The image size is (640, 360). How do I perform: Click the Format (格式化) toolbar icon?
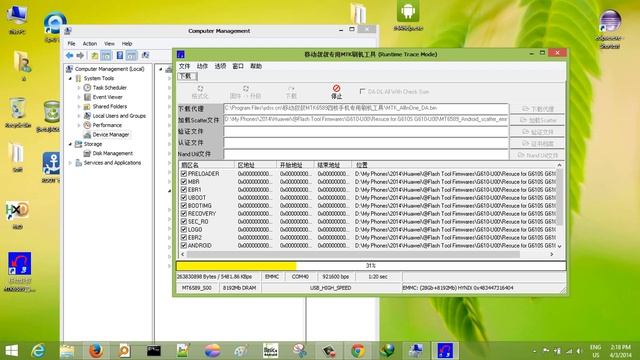(x=200, y=89)
